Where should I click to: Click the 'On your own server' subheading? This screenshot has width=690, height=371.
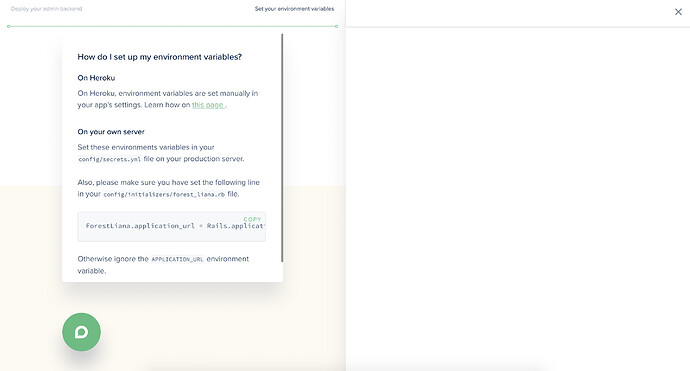click(111, 132)
